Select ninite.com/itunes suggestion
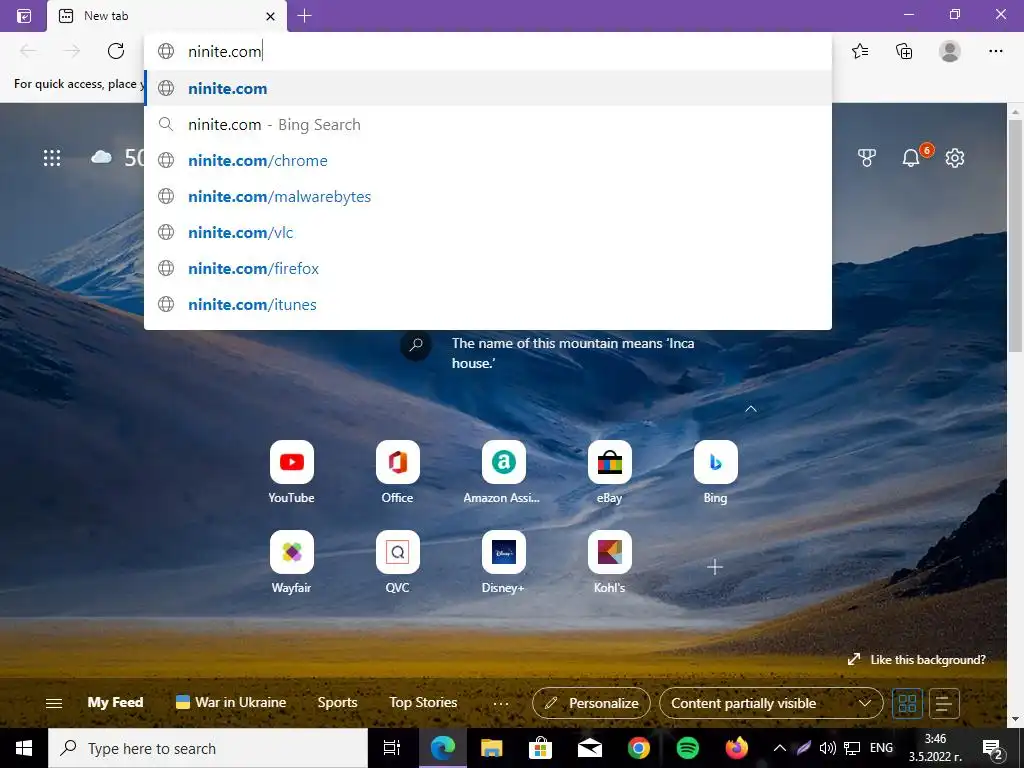 (x=488, y=304)
